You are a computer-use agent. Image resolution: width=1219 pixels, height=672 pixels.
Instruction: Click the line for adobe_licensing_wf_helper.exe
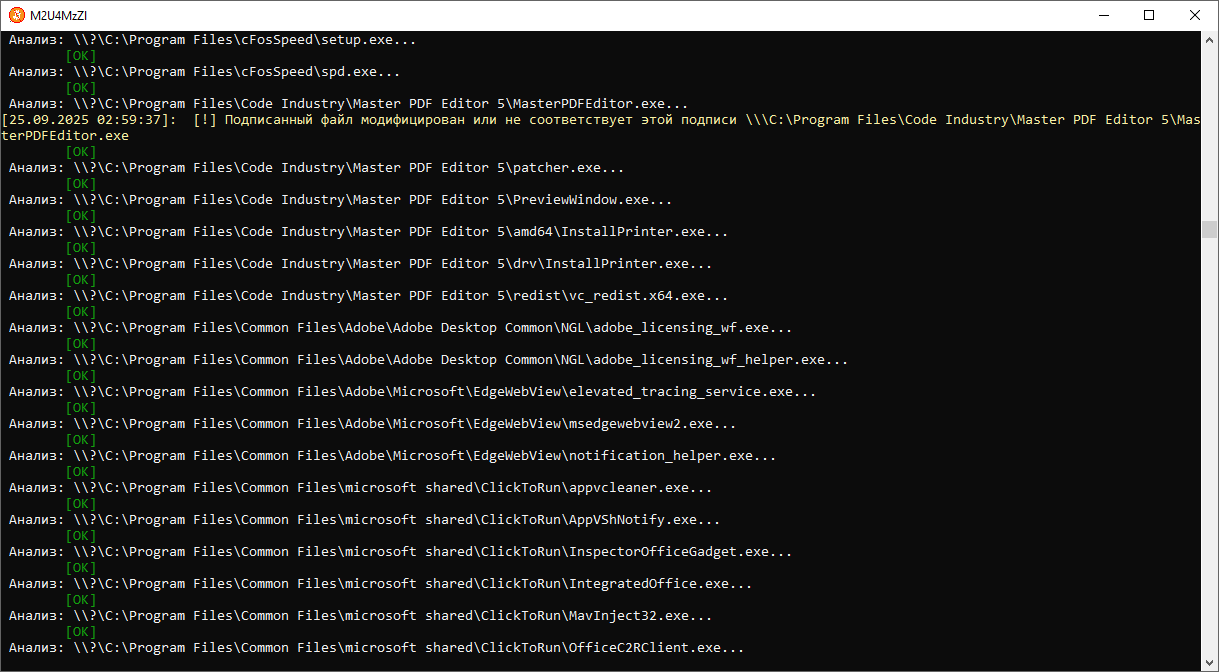click(429, 360)
